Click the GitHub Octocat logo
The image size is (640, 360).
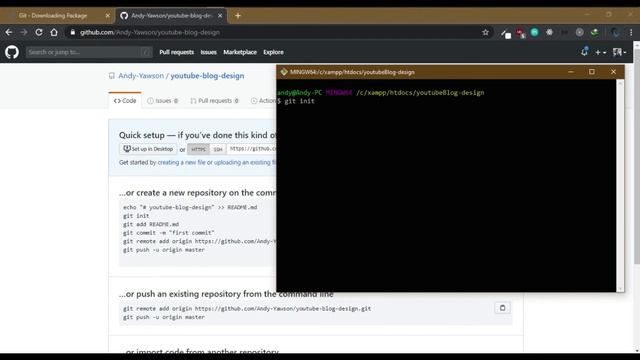[x=12, y=52]
